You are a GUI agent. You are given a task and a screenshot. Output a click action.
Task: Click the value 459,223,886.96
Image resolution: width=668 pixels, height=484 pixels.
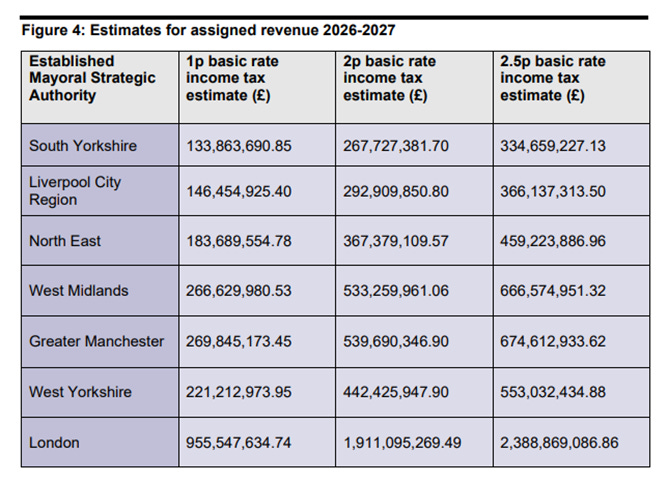553,241
